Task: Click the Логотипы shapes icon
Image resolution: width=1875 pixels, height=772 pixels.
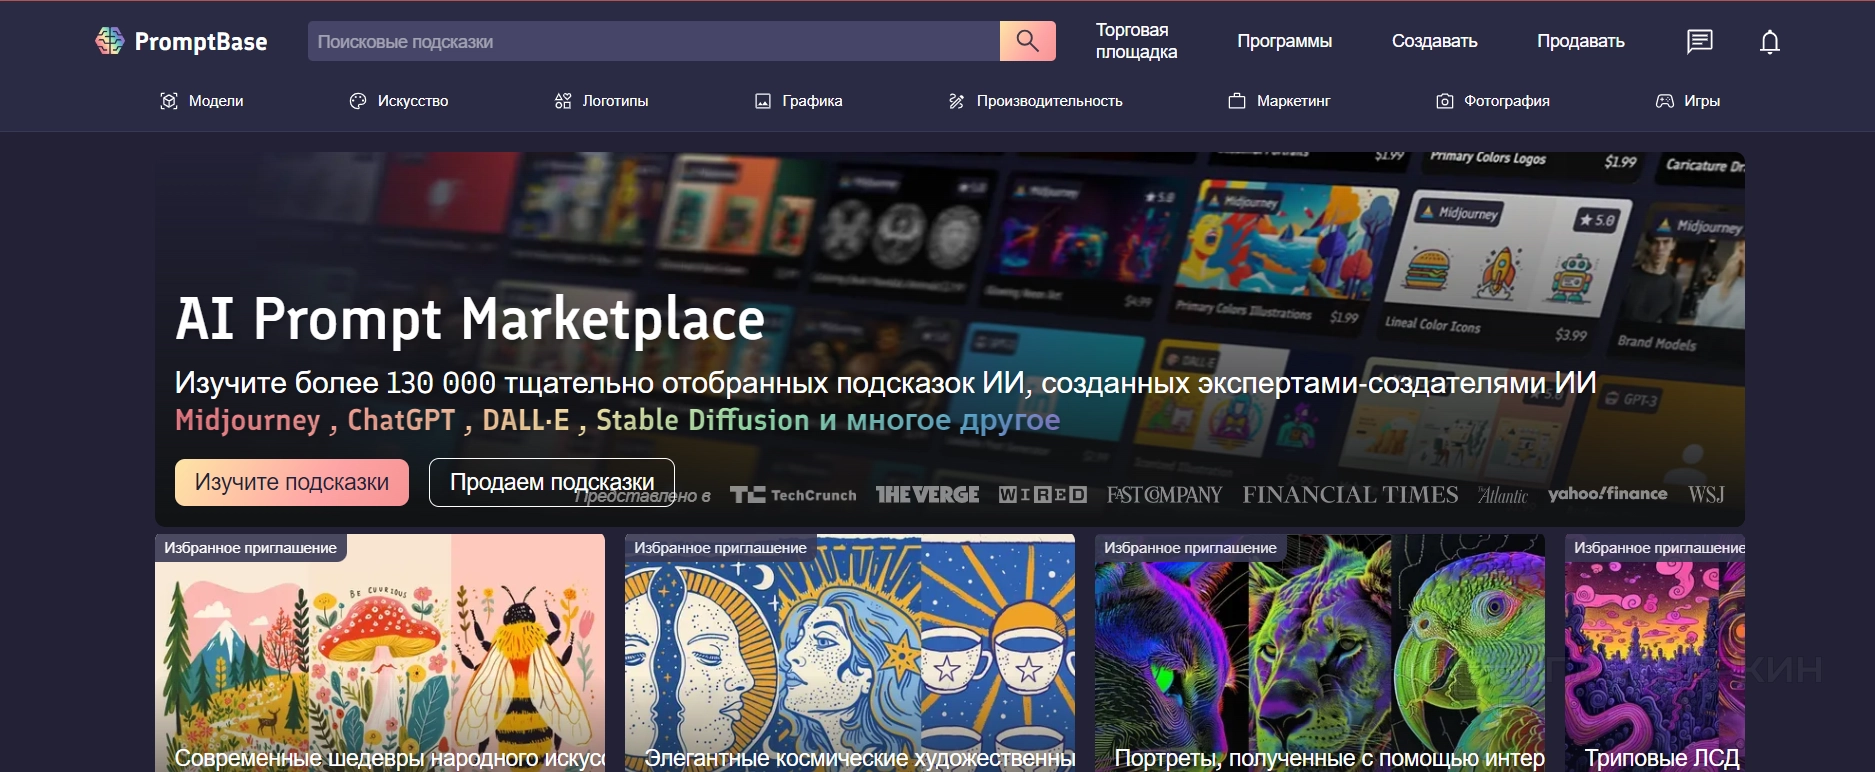Action: point(563,101)
